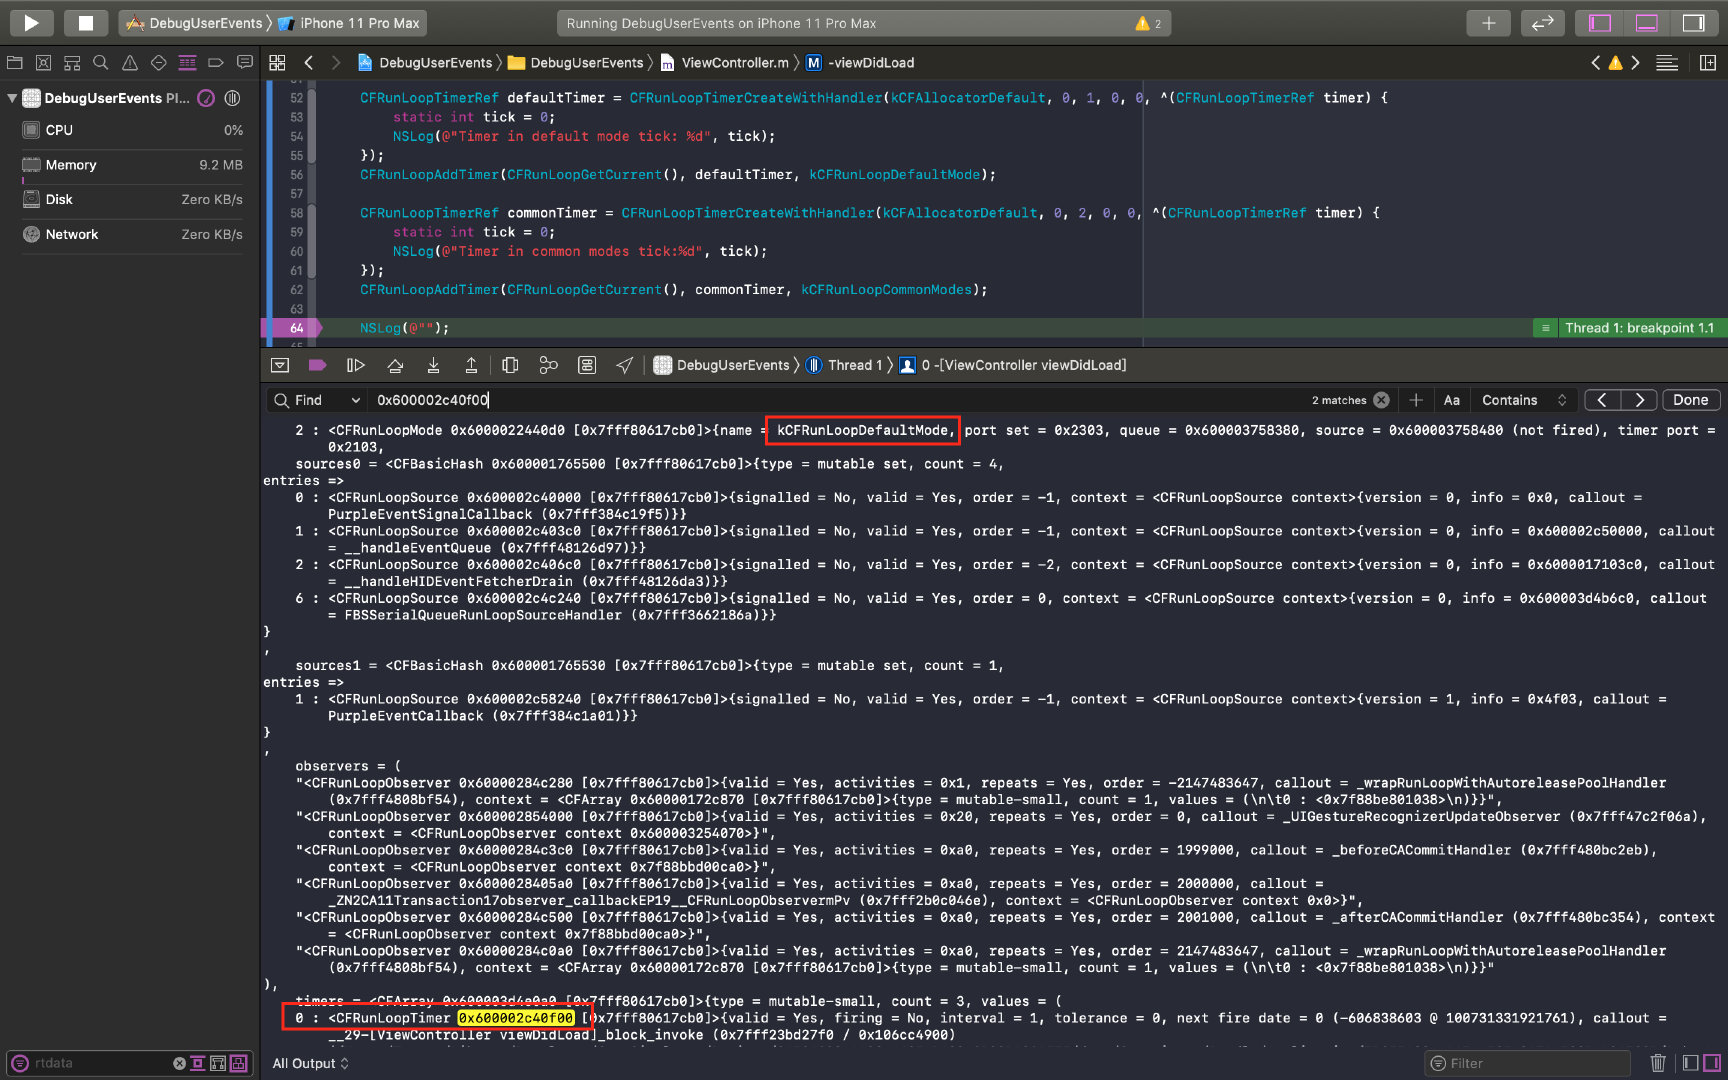Open the Find navigator magnifier icon

pos(100,63)
